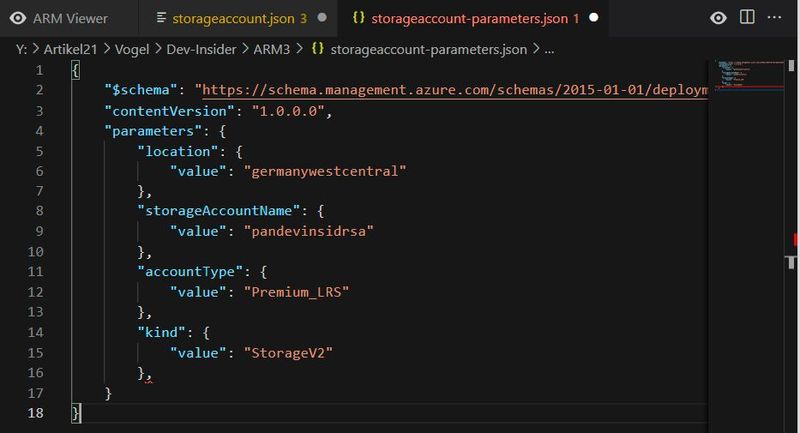
Task: Click the "StorageV2" value
Action: coord(288,353)
